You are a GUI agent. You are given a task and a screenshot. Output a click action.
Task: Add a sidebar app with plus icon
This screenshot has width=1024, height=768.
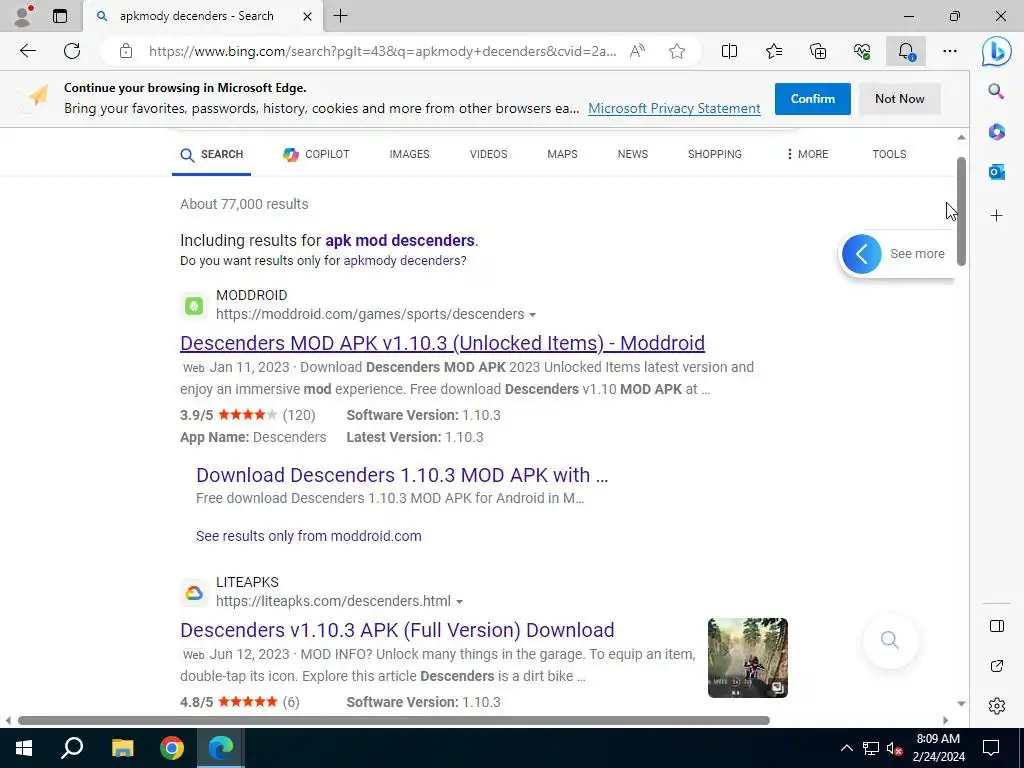[x=996, y=216]
